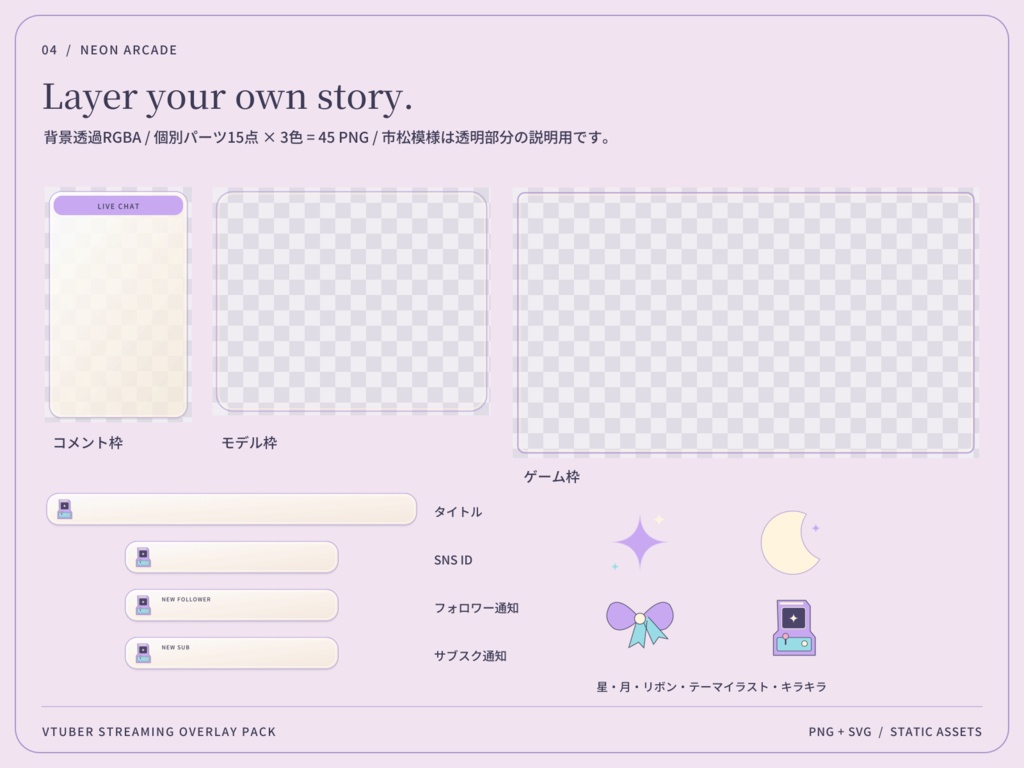Click the arcade icon in the title bar
Viewport: 1024px width, 768px height.
pos(65,509)
